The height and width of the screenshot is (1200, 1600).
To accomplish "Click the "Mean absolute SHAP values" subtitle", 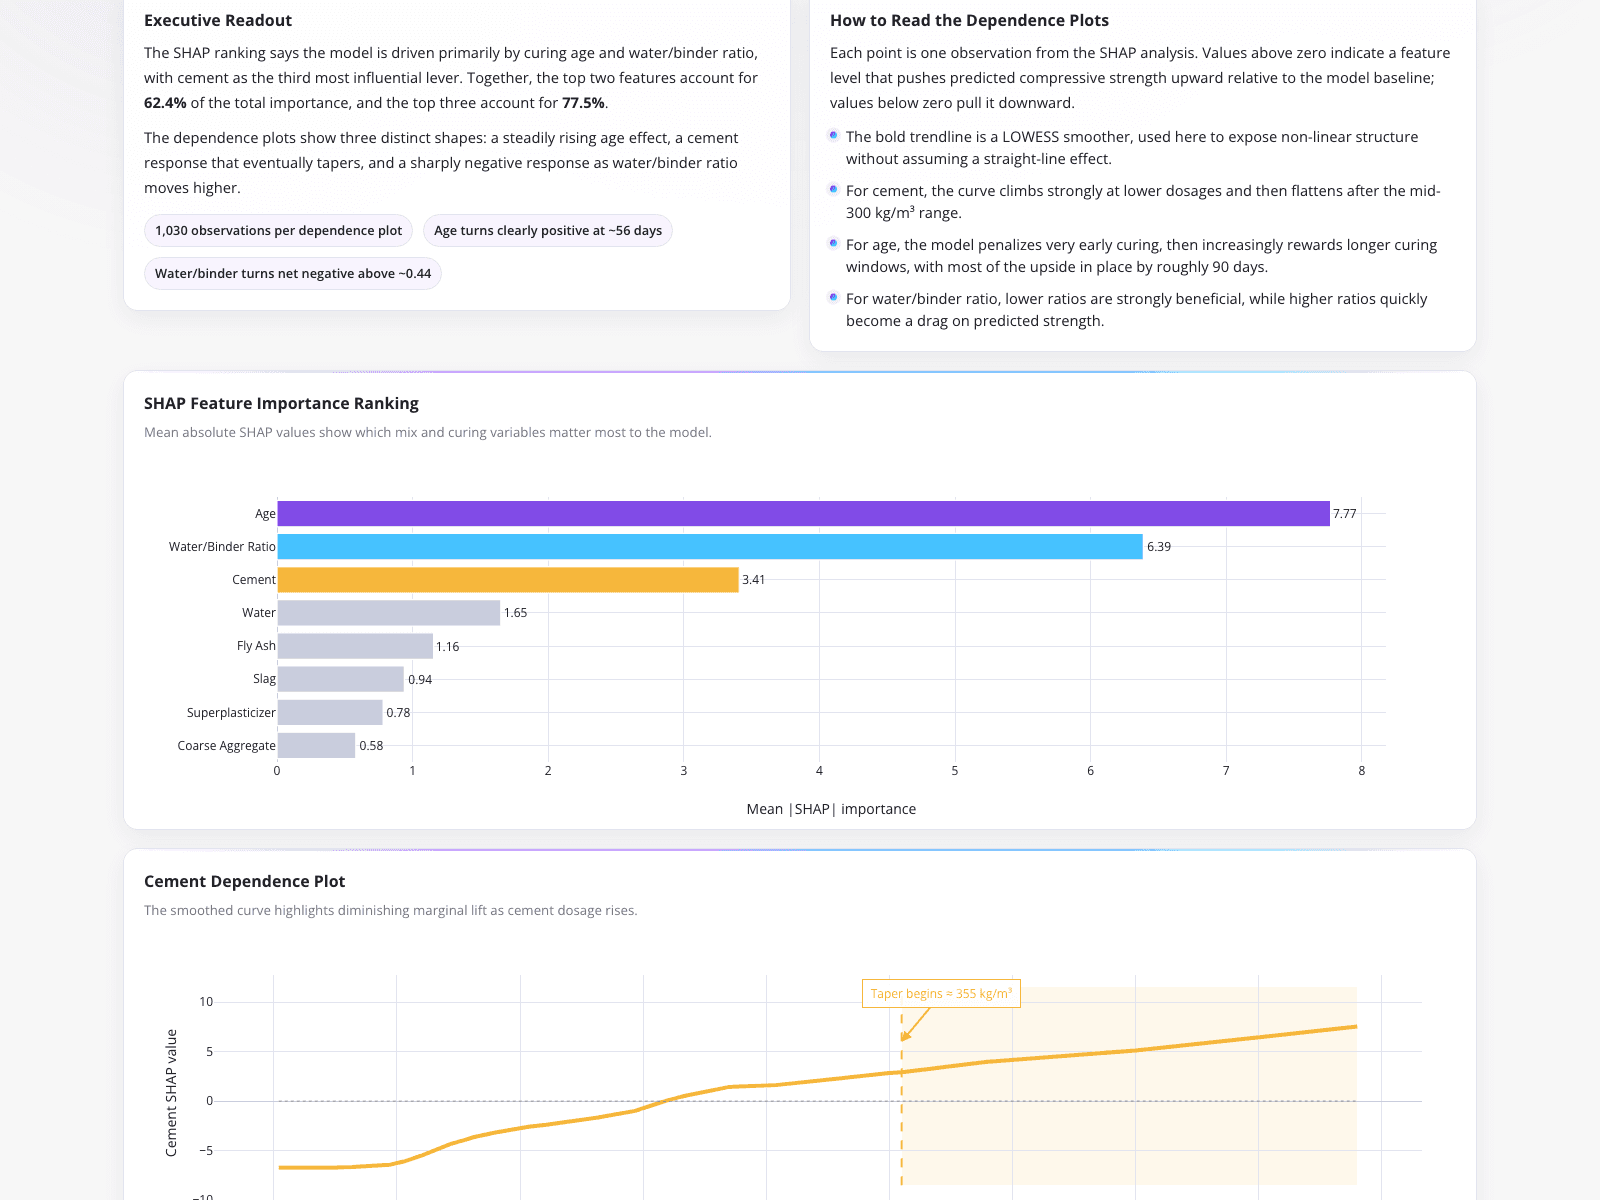I will 428,433.
